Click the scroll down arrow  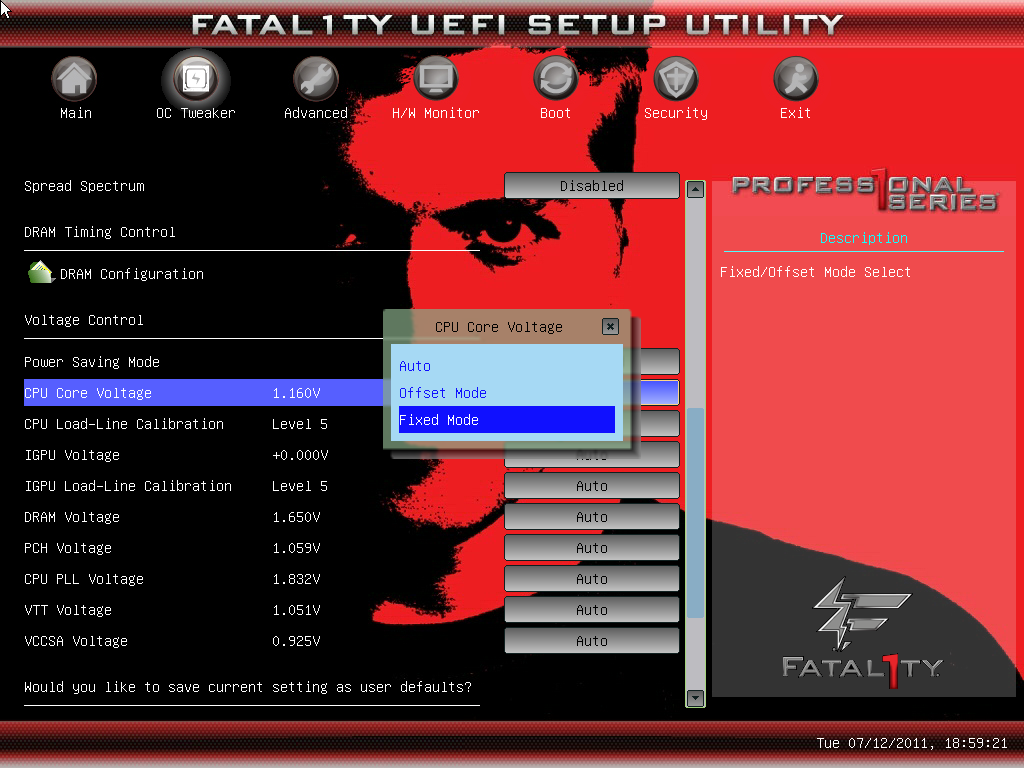695,698
